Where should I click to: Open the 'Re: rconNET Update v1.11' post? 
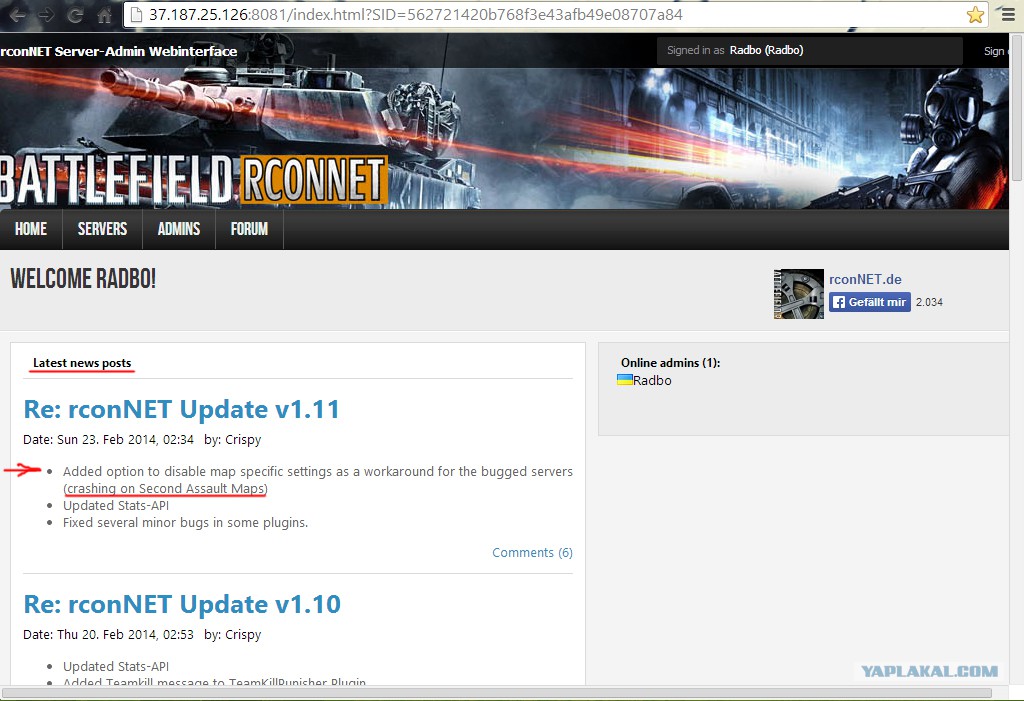point(182,410)
